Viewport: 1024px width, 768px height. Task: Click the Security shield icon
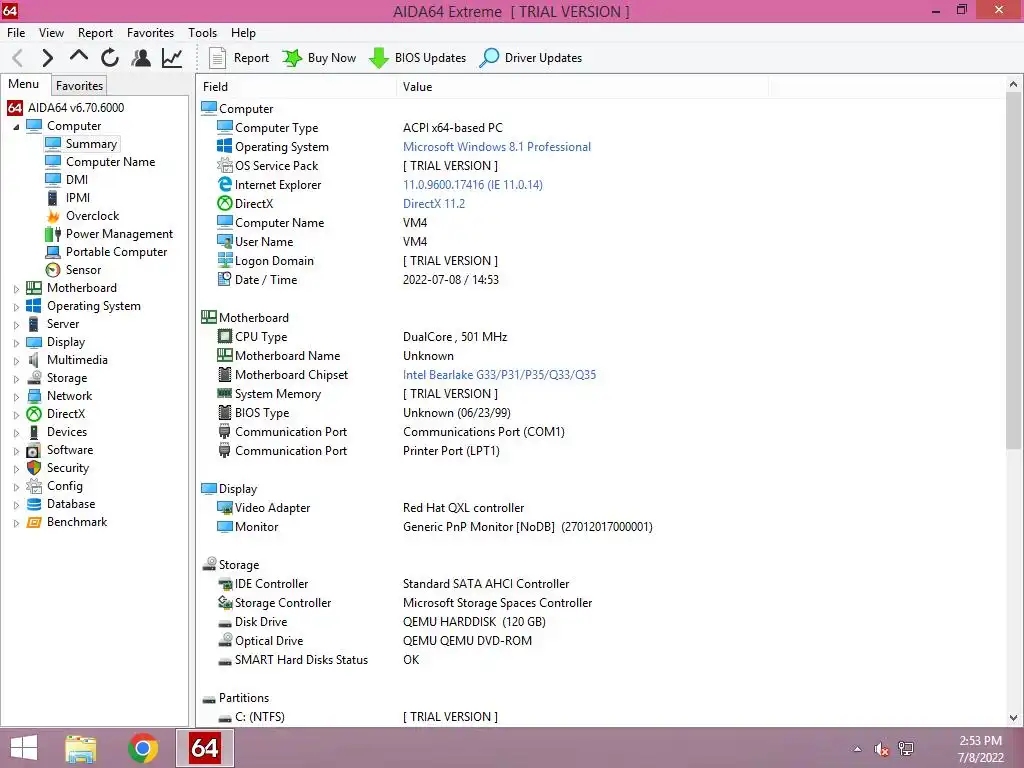coord(34,468)
